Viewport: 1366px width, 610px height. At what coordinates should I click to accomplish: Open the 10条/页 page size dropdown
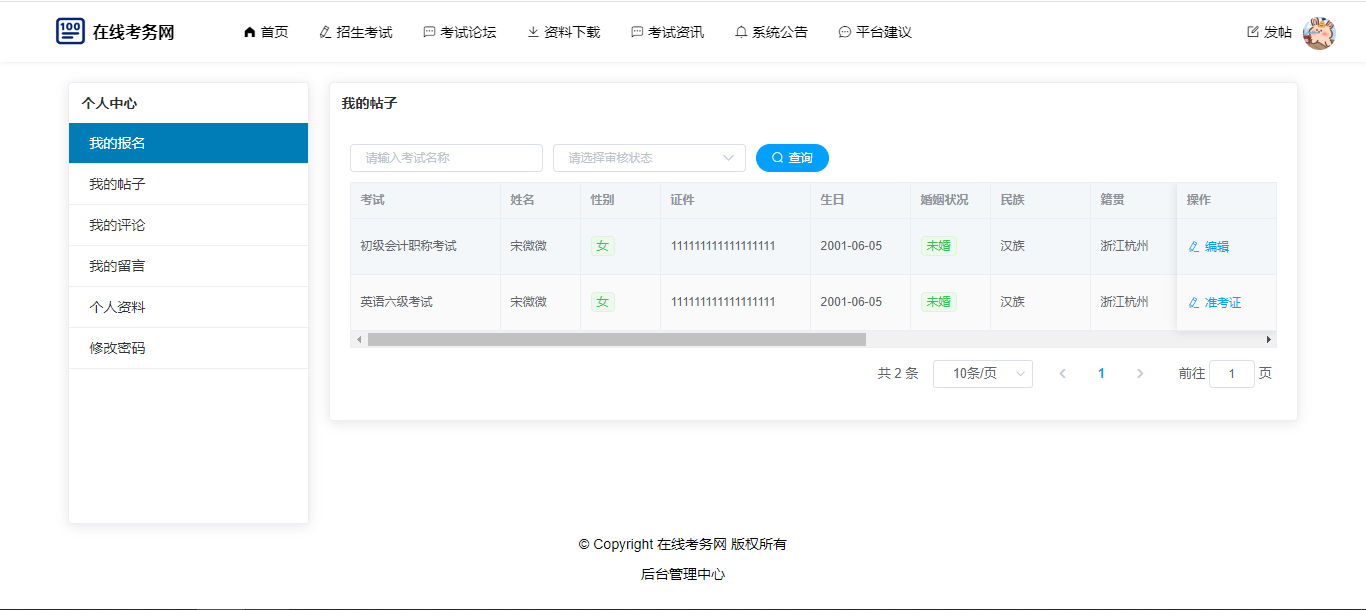pos(982,374)
